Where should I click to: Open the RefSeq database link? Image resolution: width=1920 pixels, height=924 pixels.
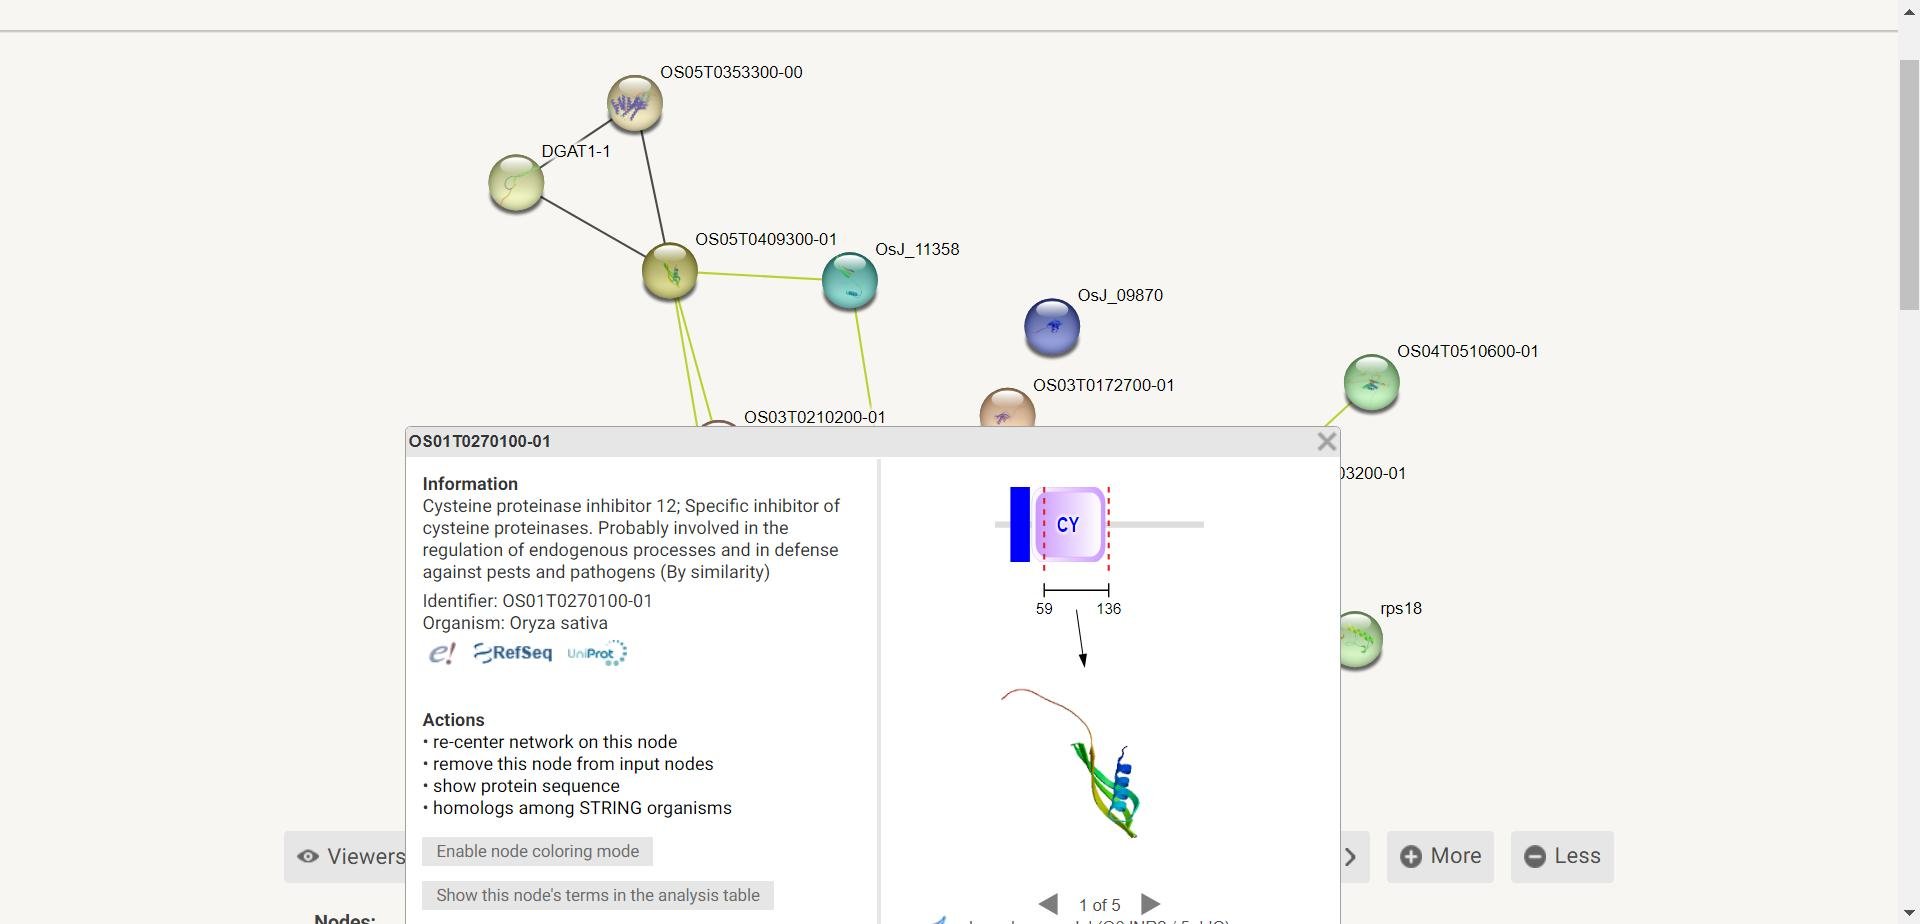(x=513, y=653)
